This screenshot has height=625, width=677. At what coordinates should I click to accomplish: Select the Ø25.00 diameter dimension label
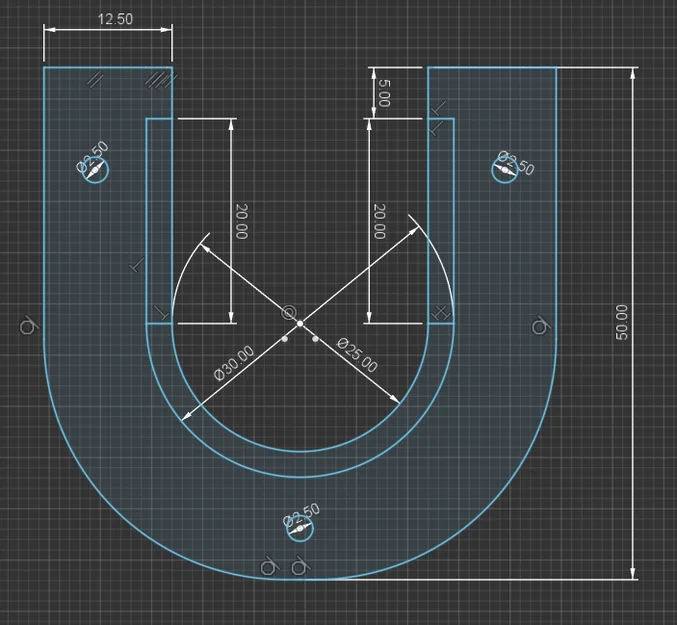pos(357,355)
